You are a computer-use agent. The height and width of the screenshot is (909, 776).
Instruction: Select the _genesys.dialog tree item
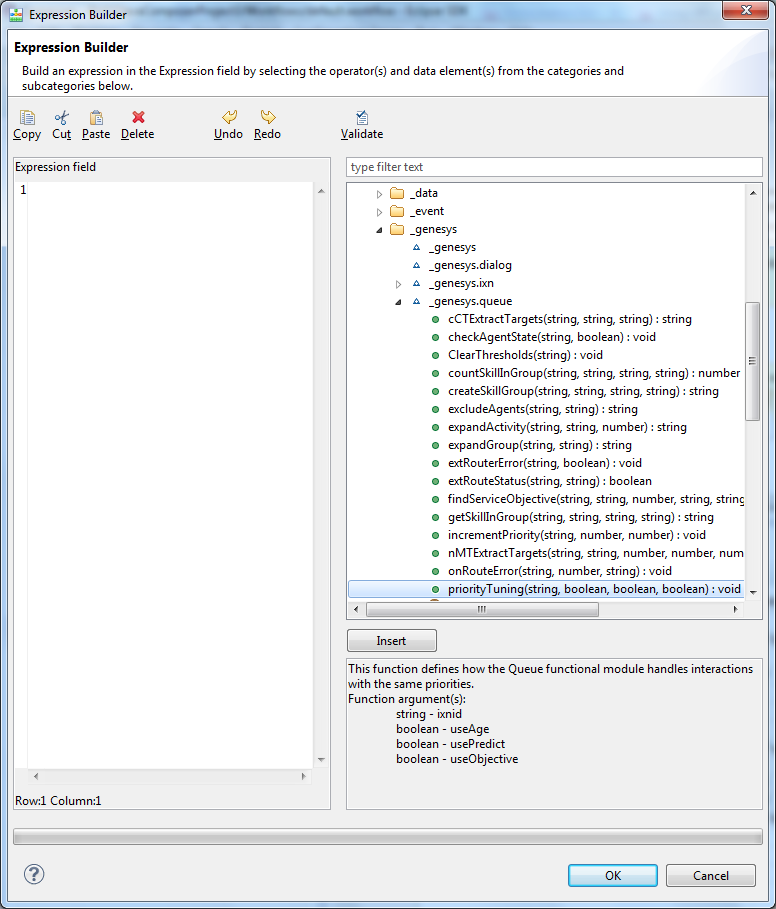(469, 266)
